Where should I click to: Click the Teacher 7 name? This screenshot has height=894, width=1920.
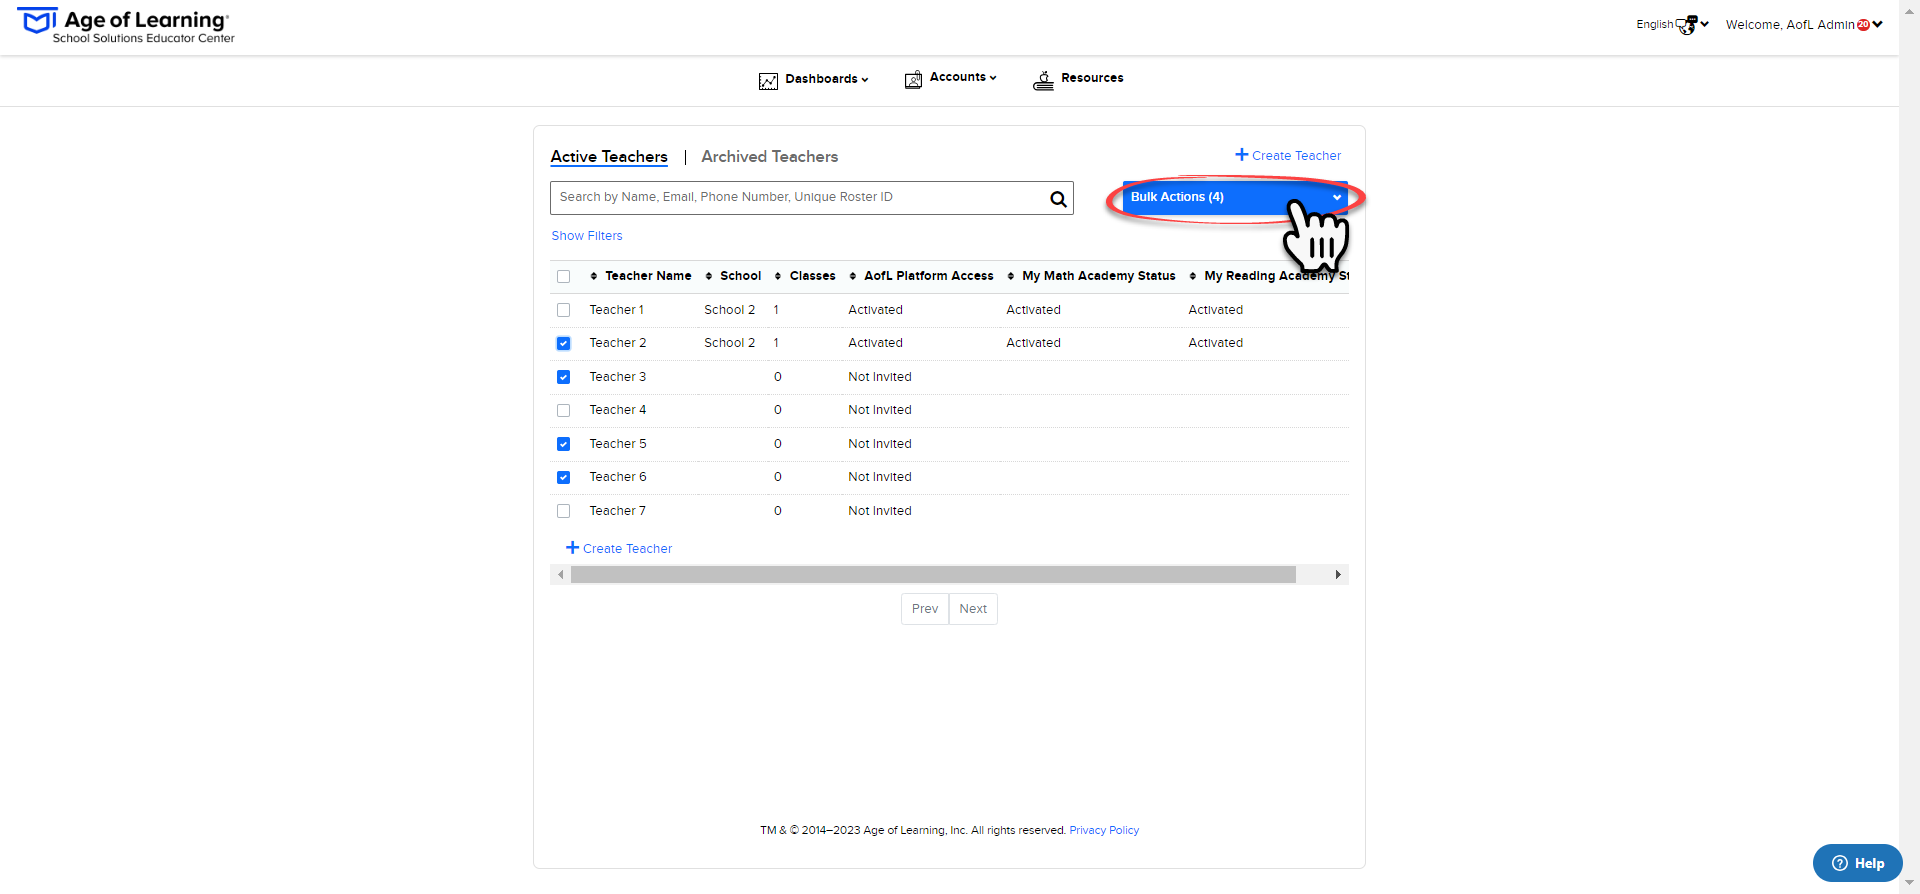point(618,511)
